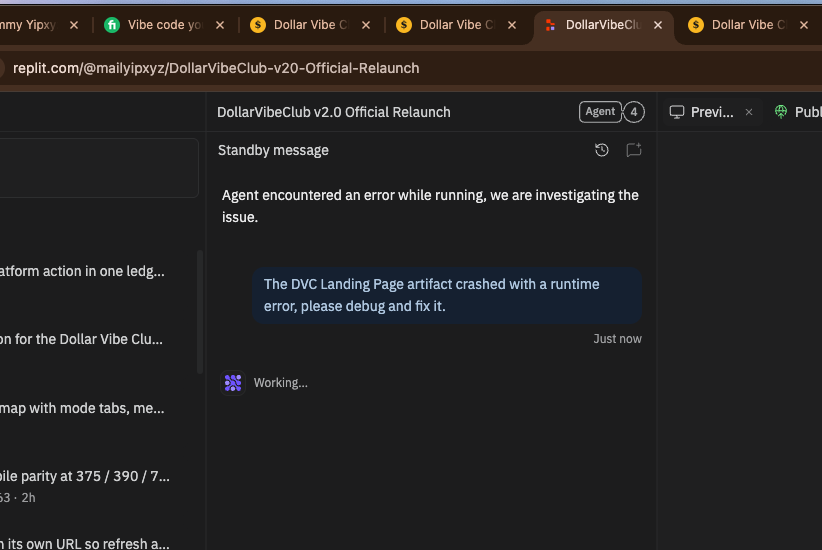The image size is (822, 550).
Task: Close the Preview pane tab
Action: [749, 112]
